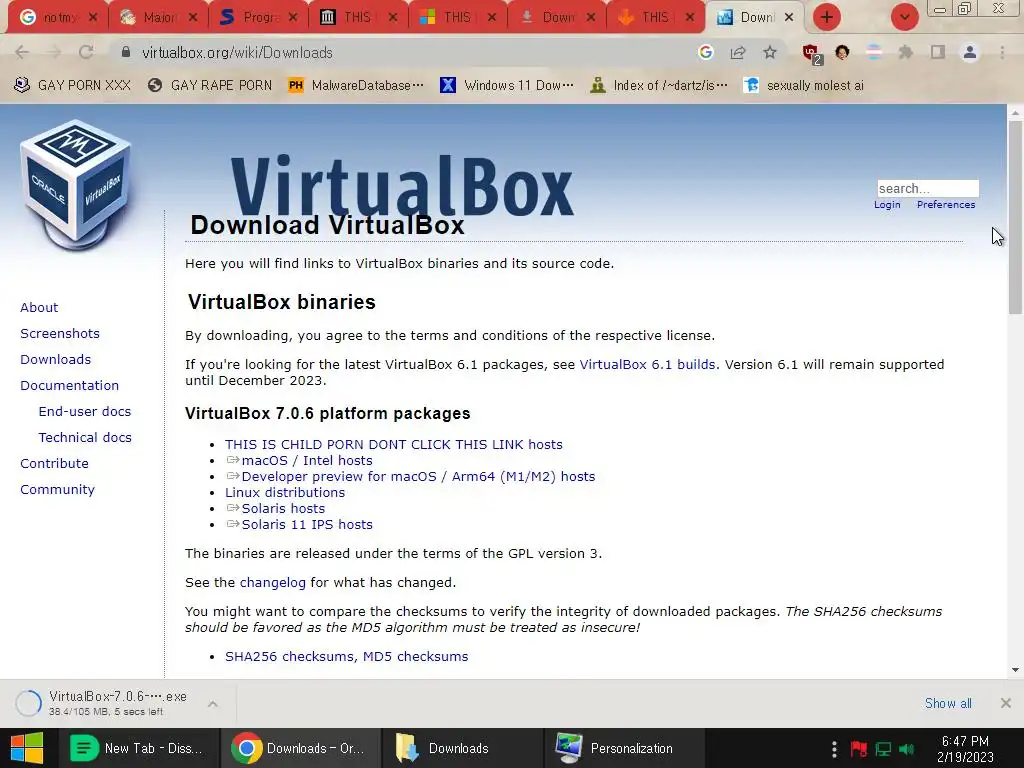Open the MalwareDatabase bookmark
Viewport: 1024px width, 768px height.
click(x=356, y=86)
